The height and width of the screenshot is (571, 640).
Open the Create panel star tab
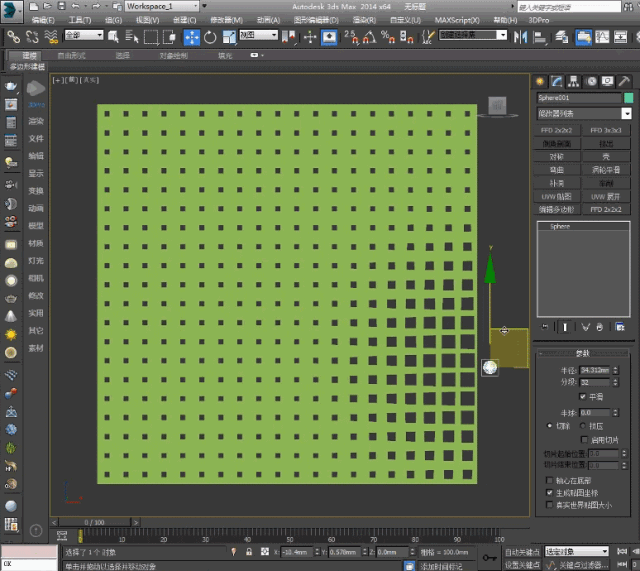point(540,82)
